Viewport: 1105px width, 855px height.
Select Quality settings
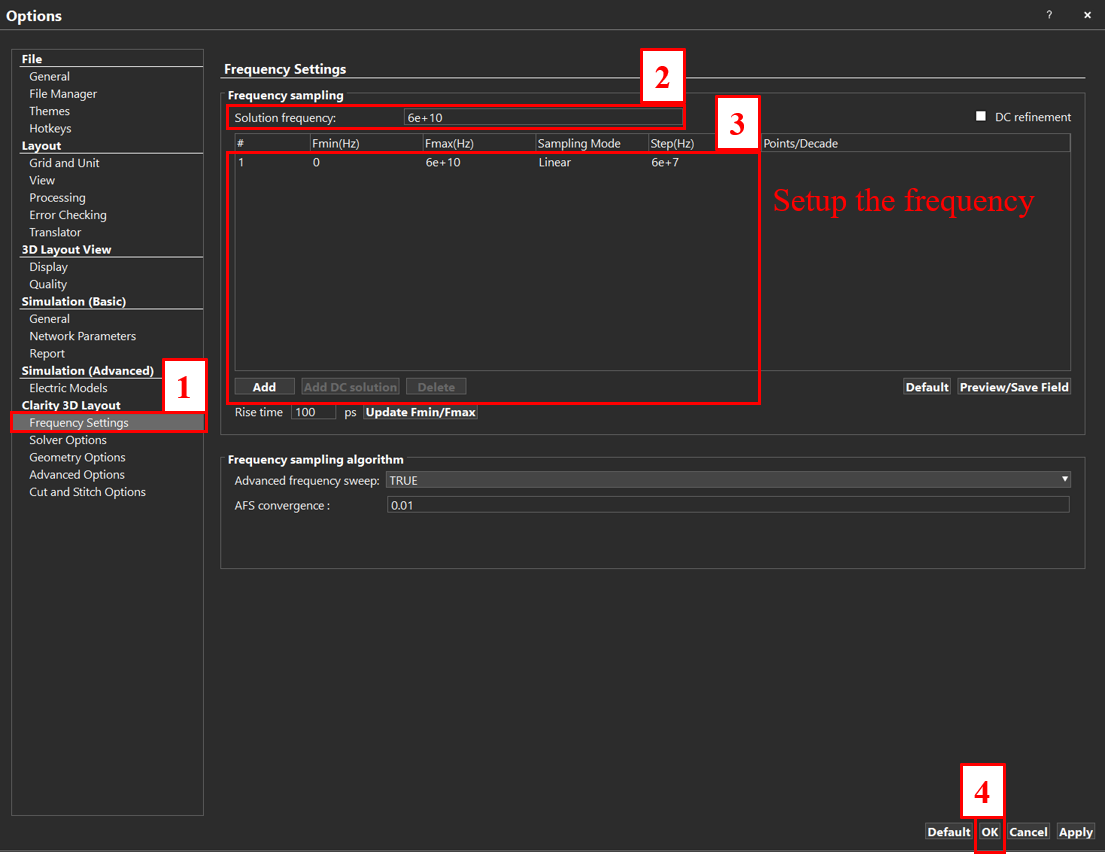point(48,284)
